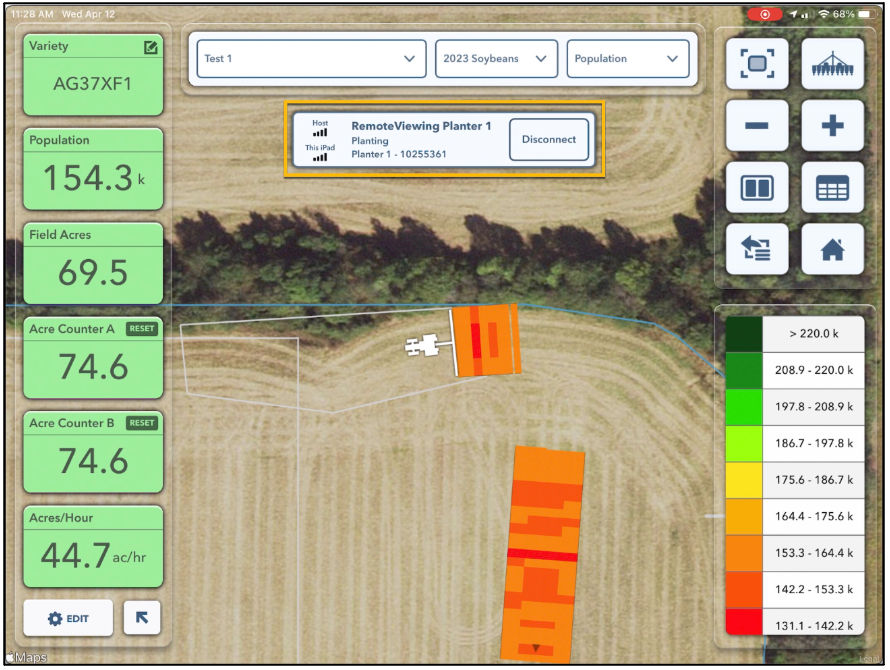Tap the This iPad signal strength bars
Screen dimensions: 890x670
pos(320,157)
